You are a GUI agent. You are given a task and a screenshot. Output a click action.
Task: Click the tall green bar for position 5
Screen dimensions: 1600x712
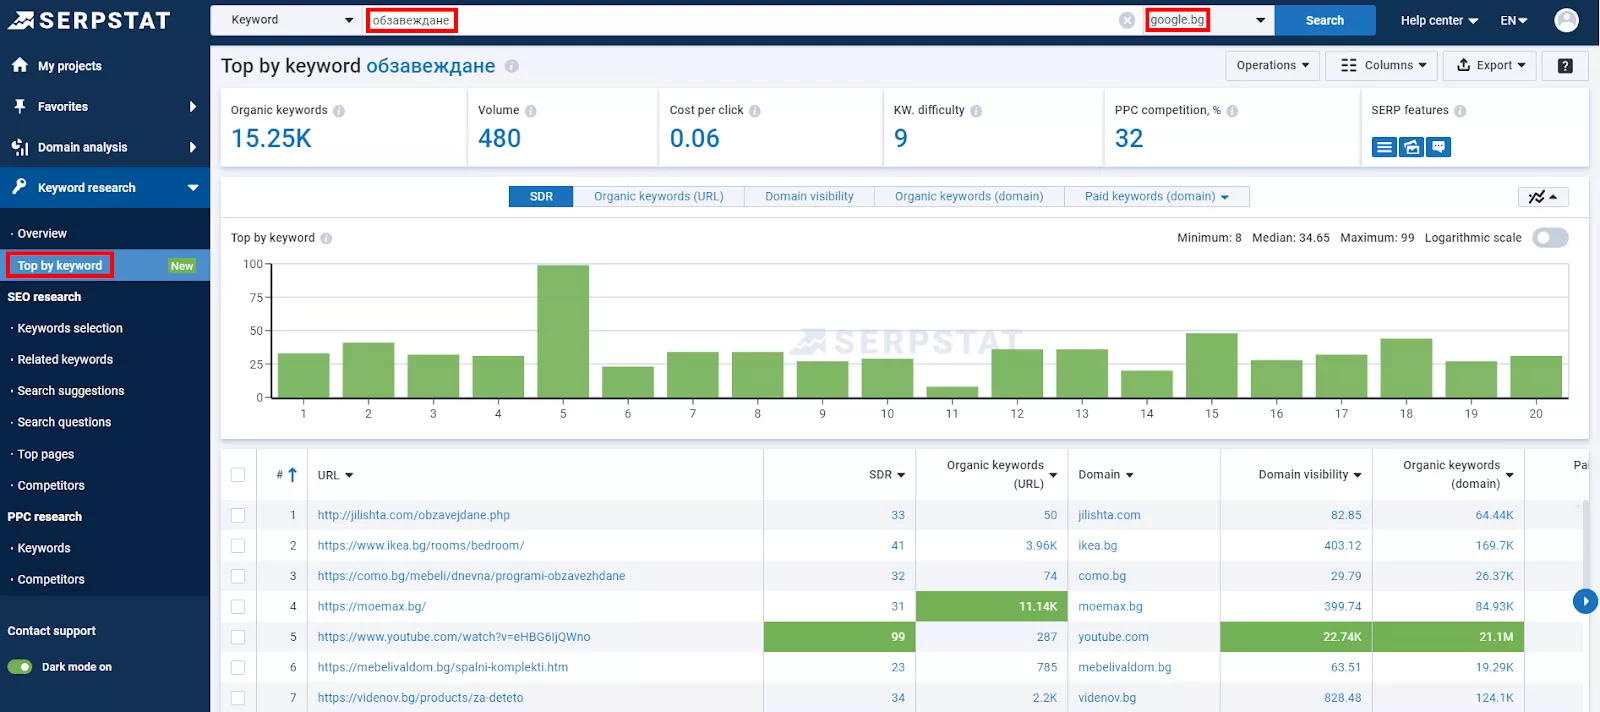tap(563, 331)
